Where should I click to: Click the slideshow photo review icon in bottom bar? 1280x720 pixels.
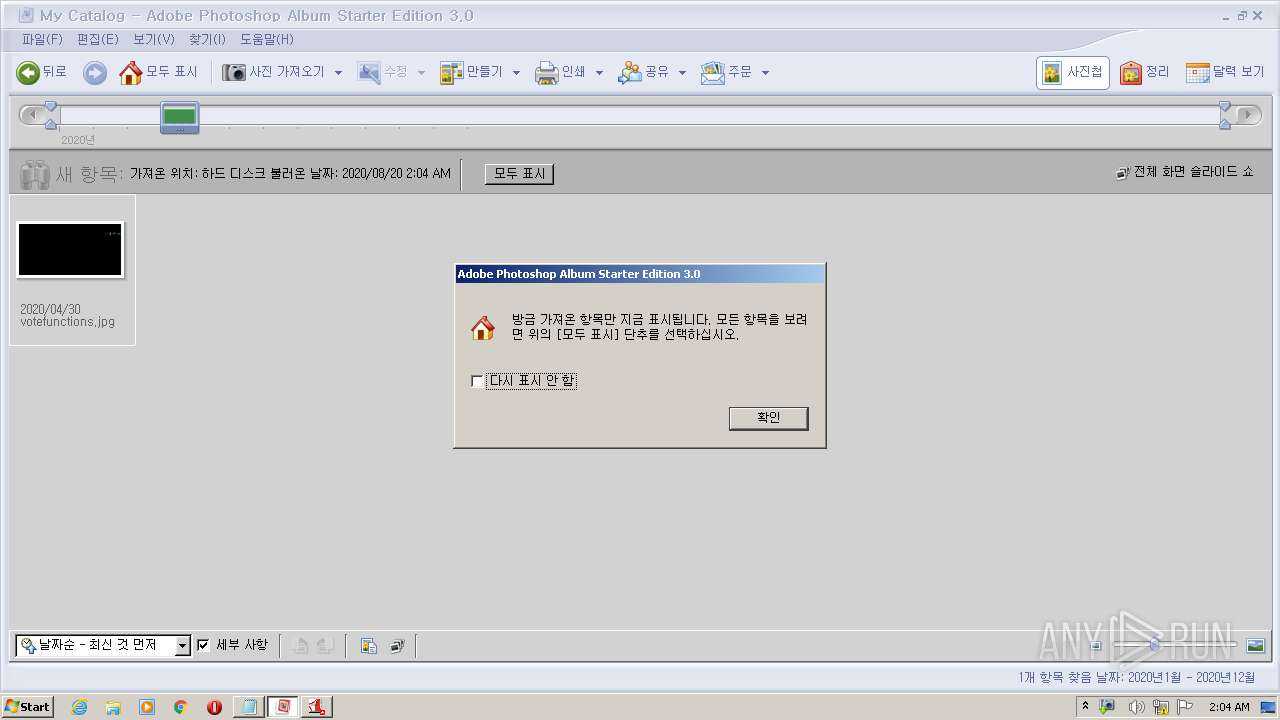pyautogui.click(x=397, y=646)
